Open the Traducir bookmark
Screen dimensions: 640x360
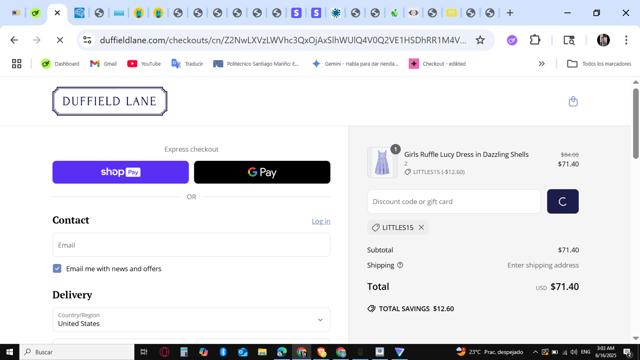[187, 64]
